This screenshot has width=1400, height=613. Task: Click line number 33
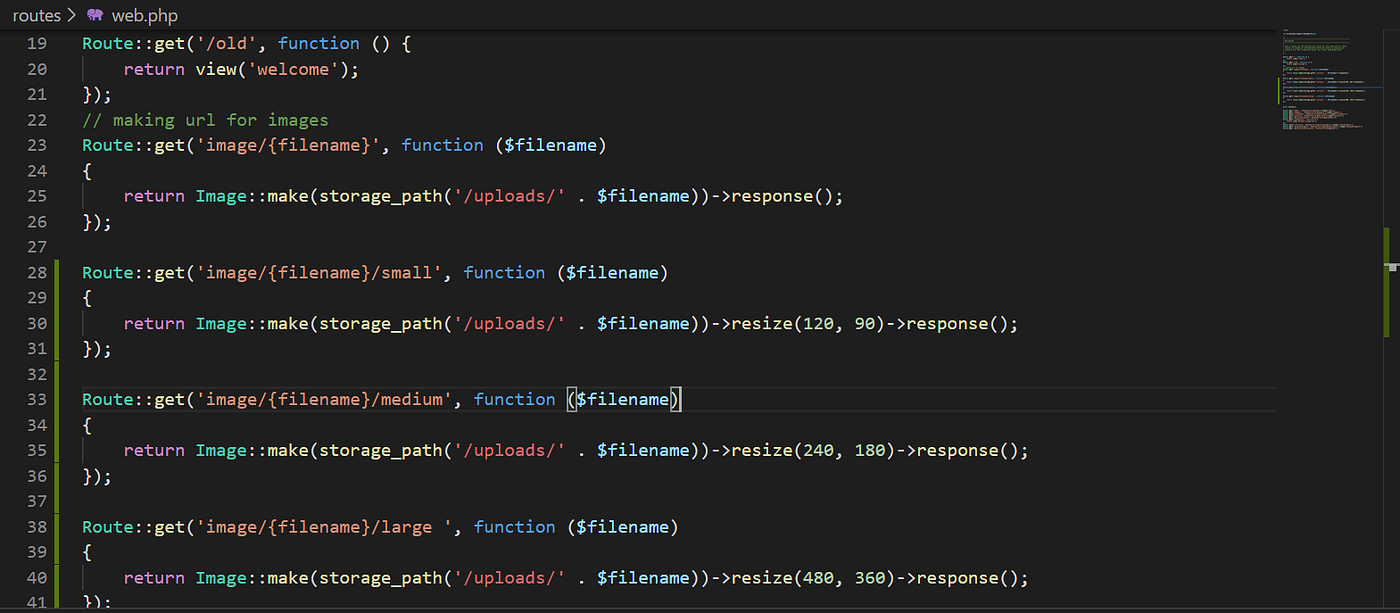[x=37, y=399]
